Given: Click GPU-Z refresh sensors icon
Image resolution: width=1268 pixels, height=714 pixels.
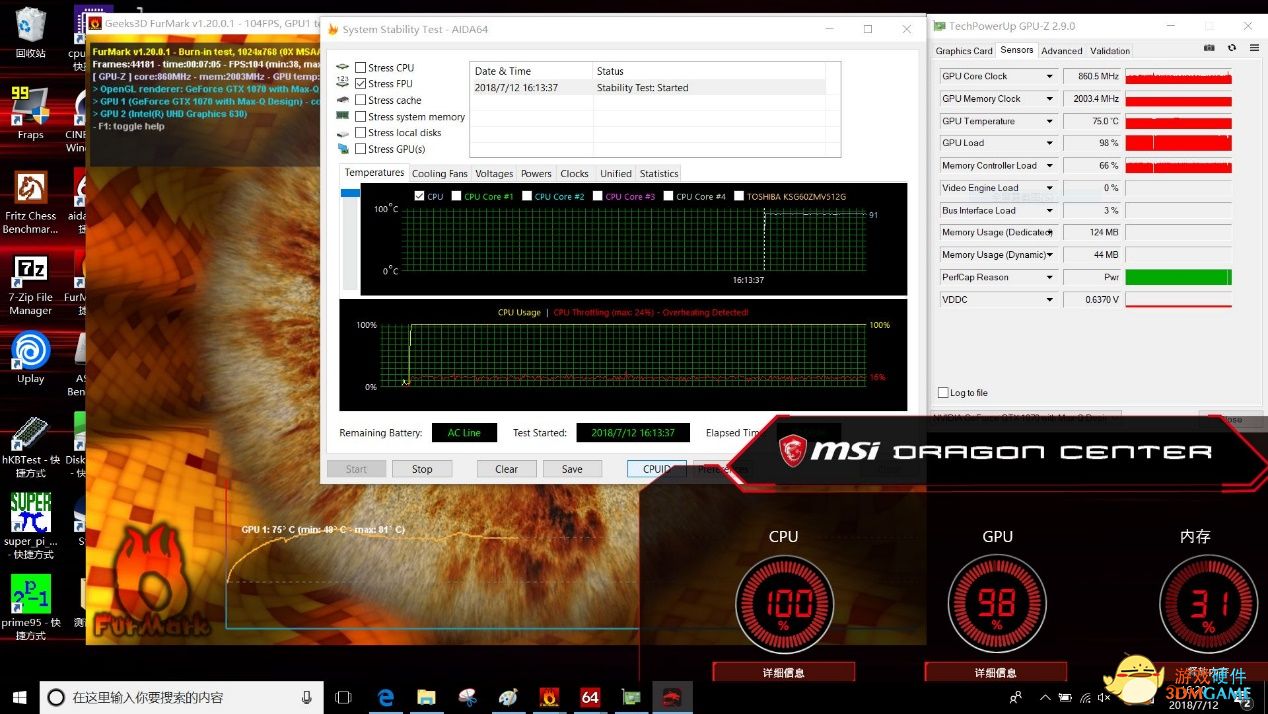Looking at the screenshot, I should (x=1231, y=48).
